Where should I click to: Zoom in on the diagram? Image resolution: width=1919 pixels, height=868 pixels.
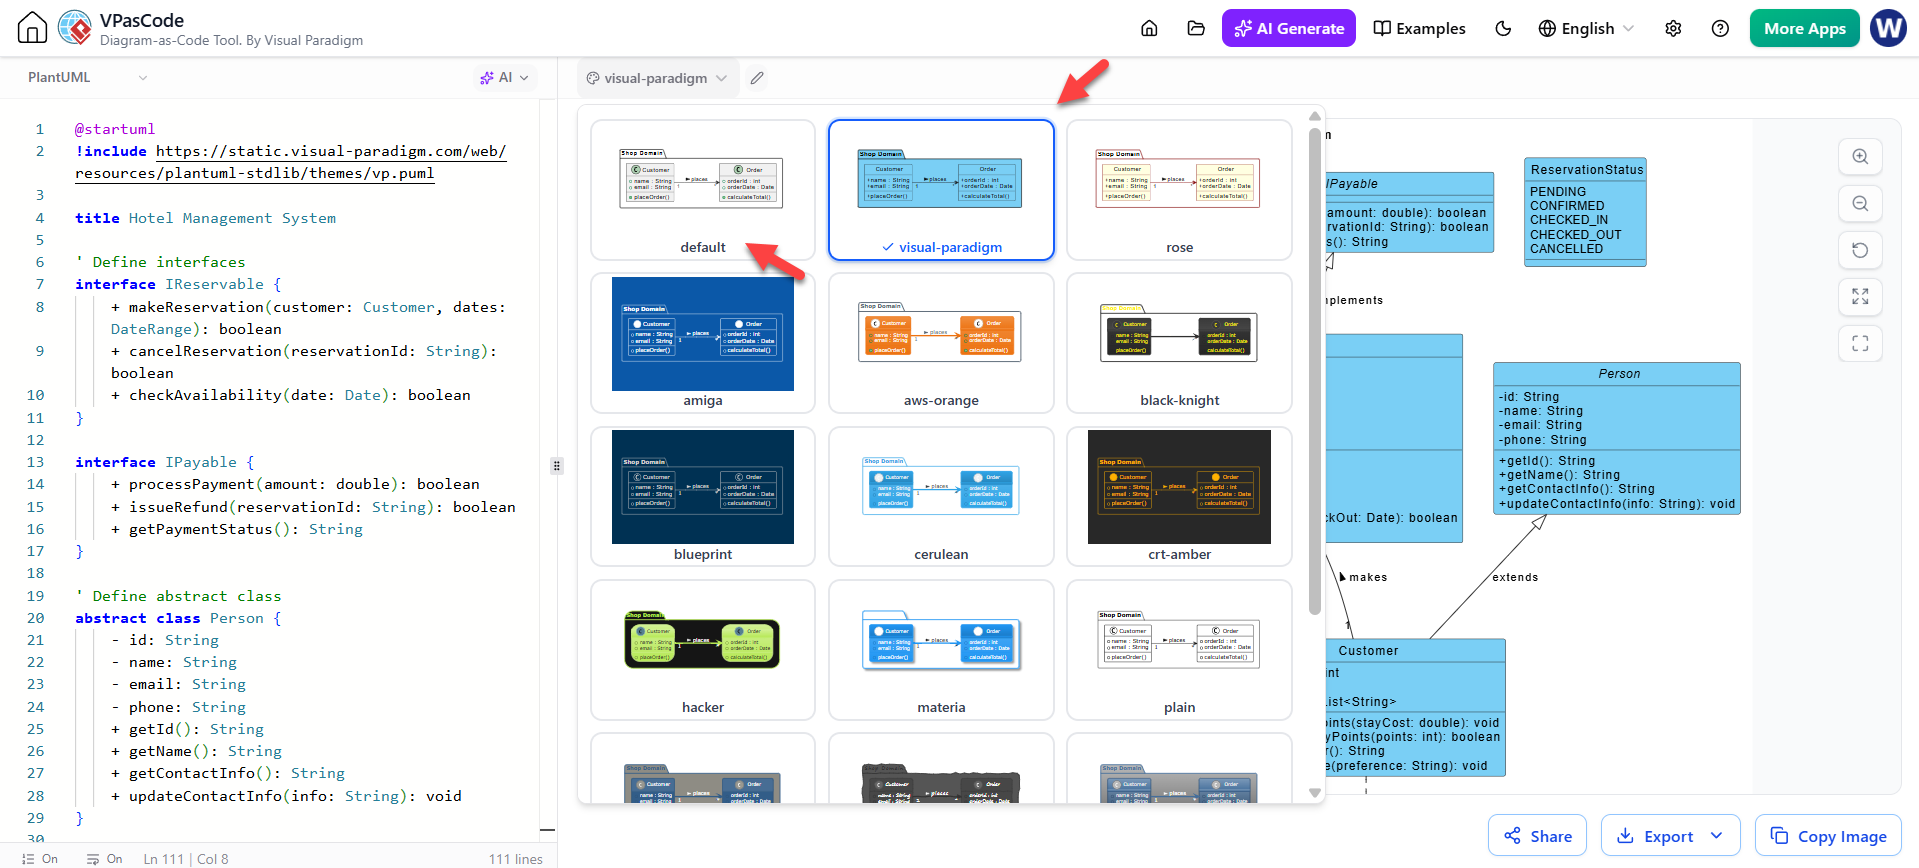point(1860,156)
